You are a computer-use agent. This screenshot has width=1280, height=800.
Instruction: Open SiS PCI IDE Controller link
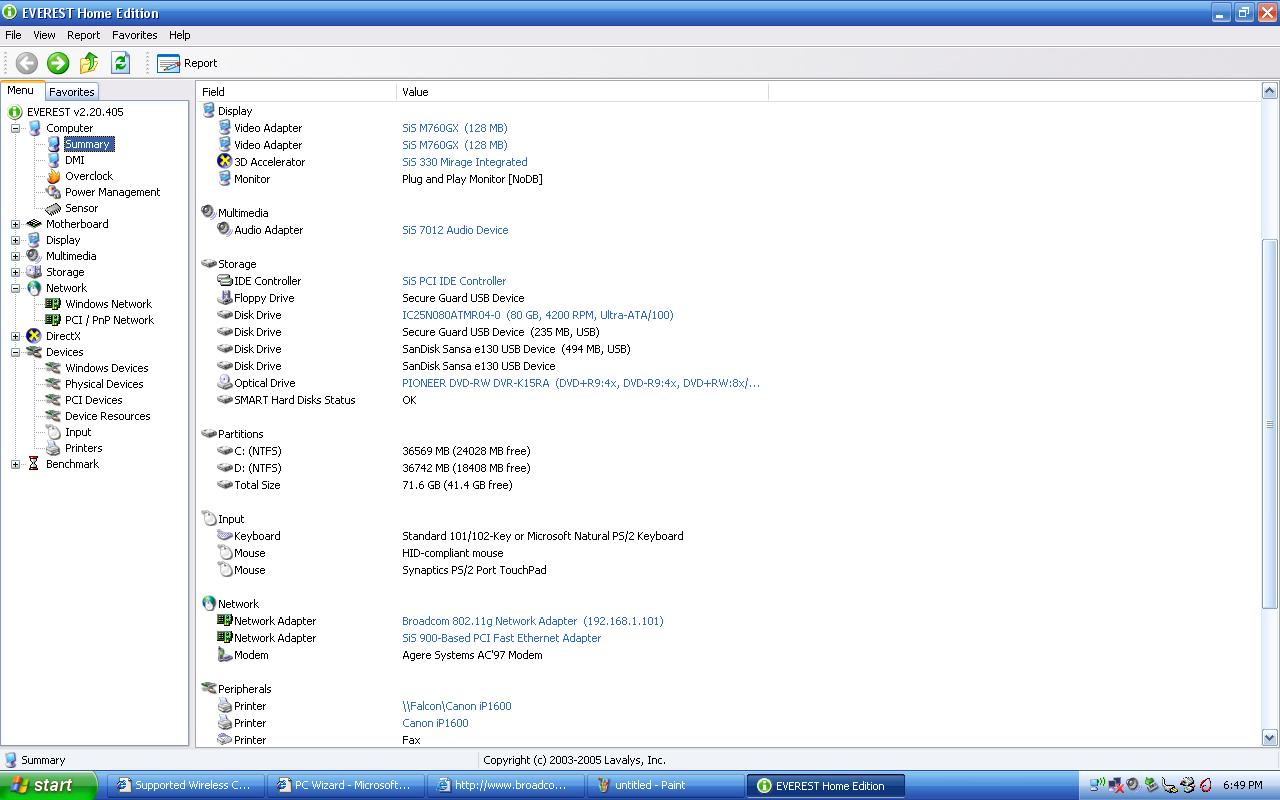point(454,281)
